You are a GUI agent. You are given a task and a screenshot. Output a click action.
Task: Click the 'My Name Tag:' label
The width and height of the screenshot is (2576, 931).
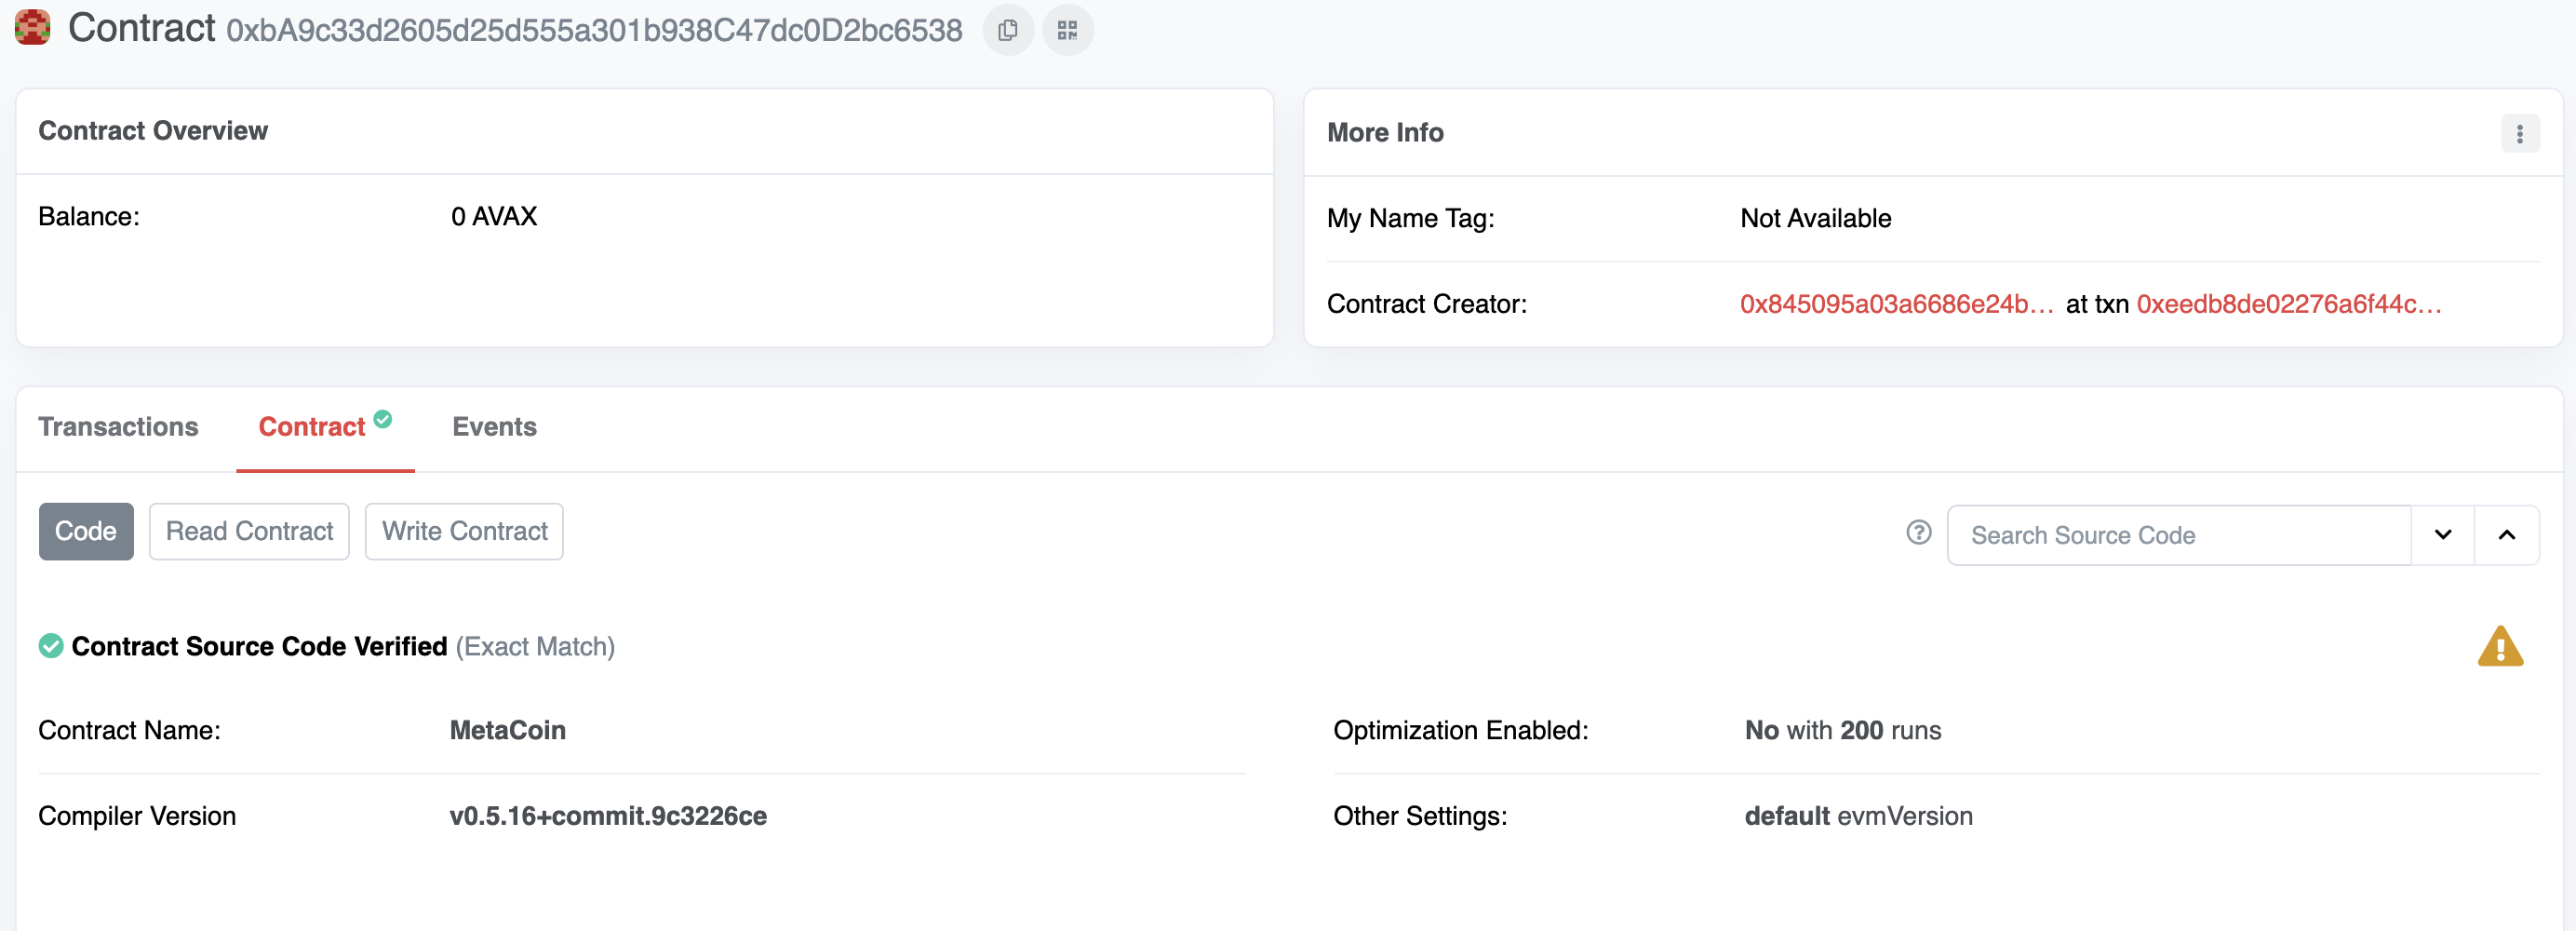click(1411, 218)
